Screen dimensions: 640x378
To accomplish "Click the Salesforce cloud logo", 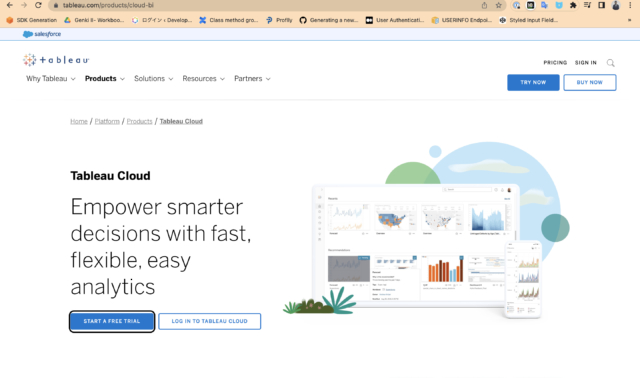I will (x=42, y=34).
